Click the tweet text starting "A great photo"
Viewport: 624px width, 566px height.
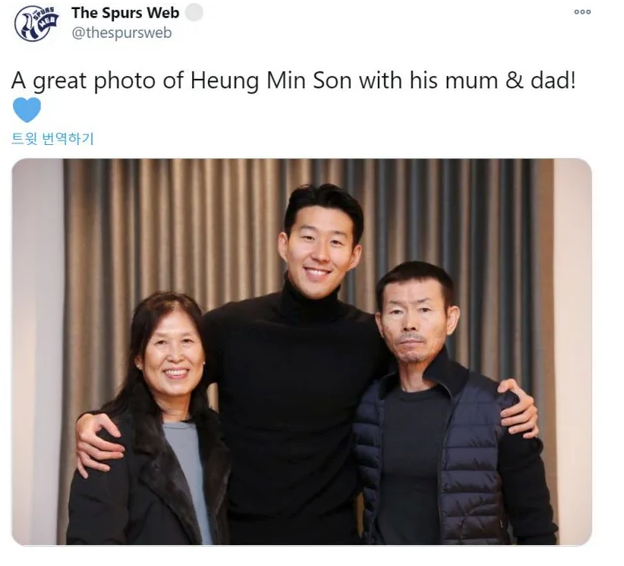click(x=294, y=80)
